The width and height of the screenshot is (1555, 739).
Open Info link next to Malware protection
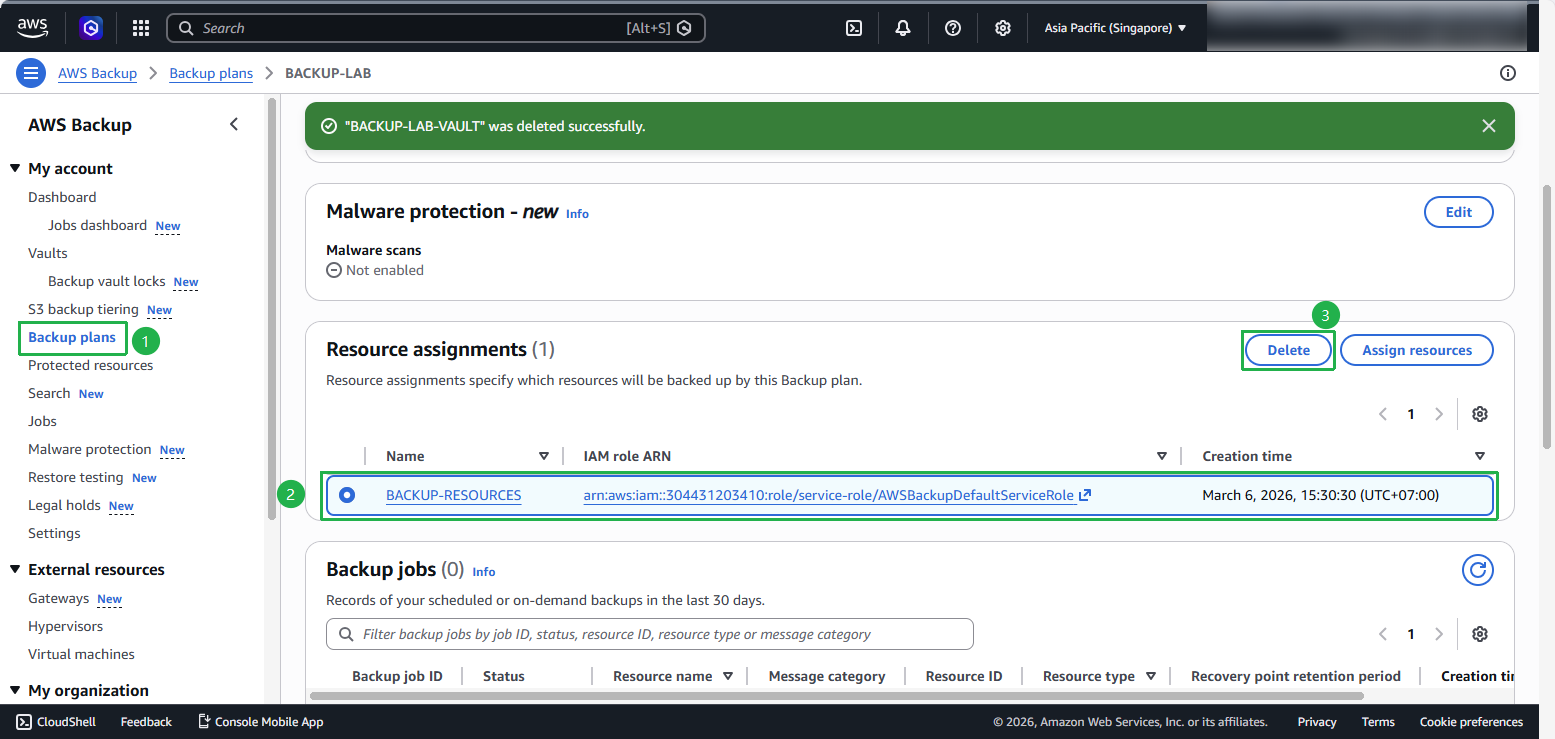577,213
